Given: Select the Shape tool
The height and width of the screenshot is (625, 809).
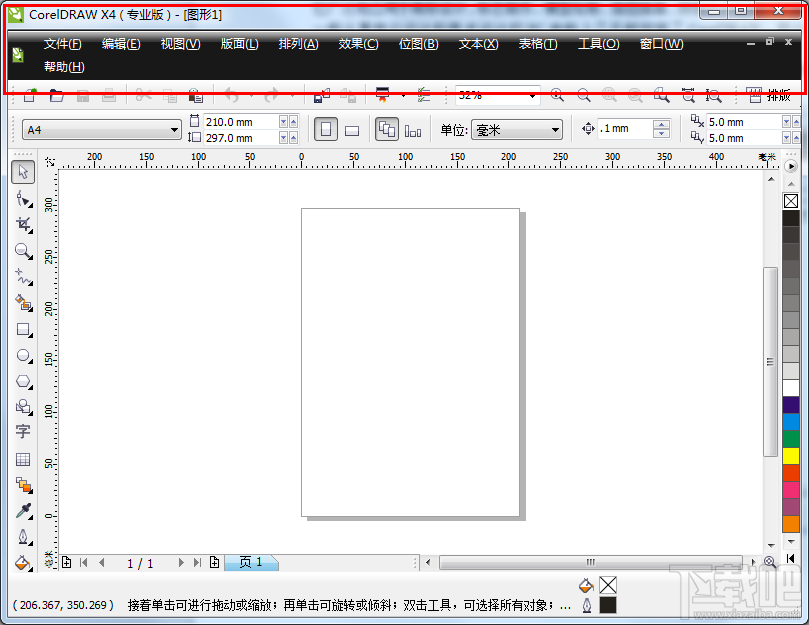Looking at the screenshot, I should (23, 198).
